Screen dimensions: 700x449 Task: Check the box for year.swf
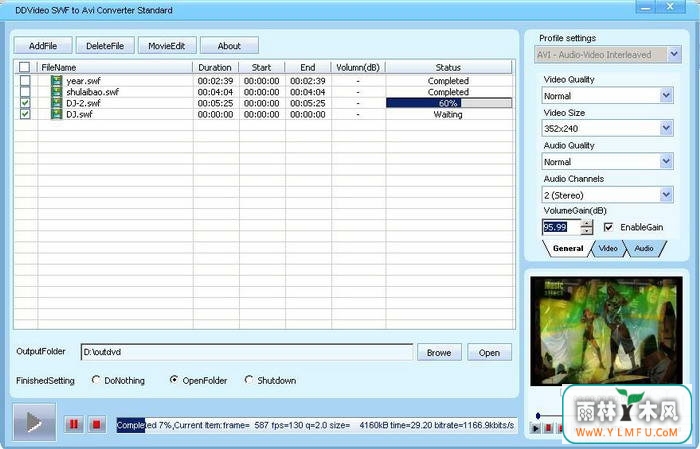tap(25, 81)
